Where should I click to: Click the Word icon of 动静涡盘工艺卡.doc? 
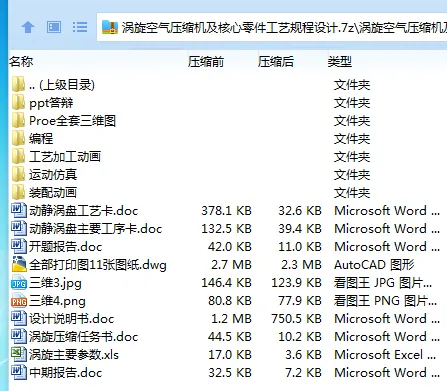(x=19, y=211)
